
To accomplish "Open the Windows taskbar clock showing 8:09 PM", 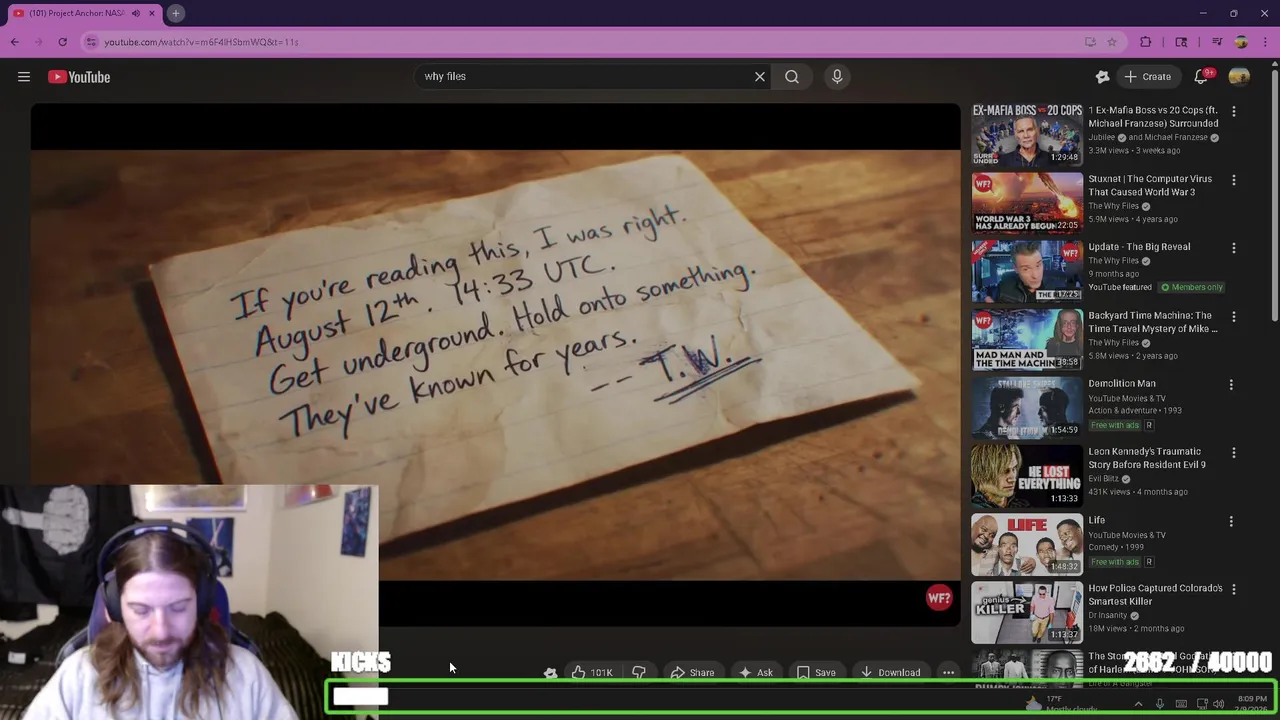I will tap(1252, 704).
